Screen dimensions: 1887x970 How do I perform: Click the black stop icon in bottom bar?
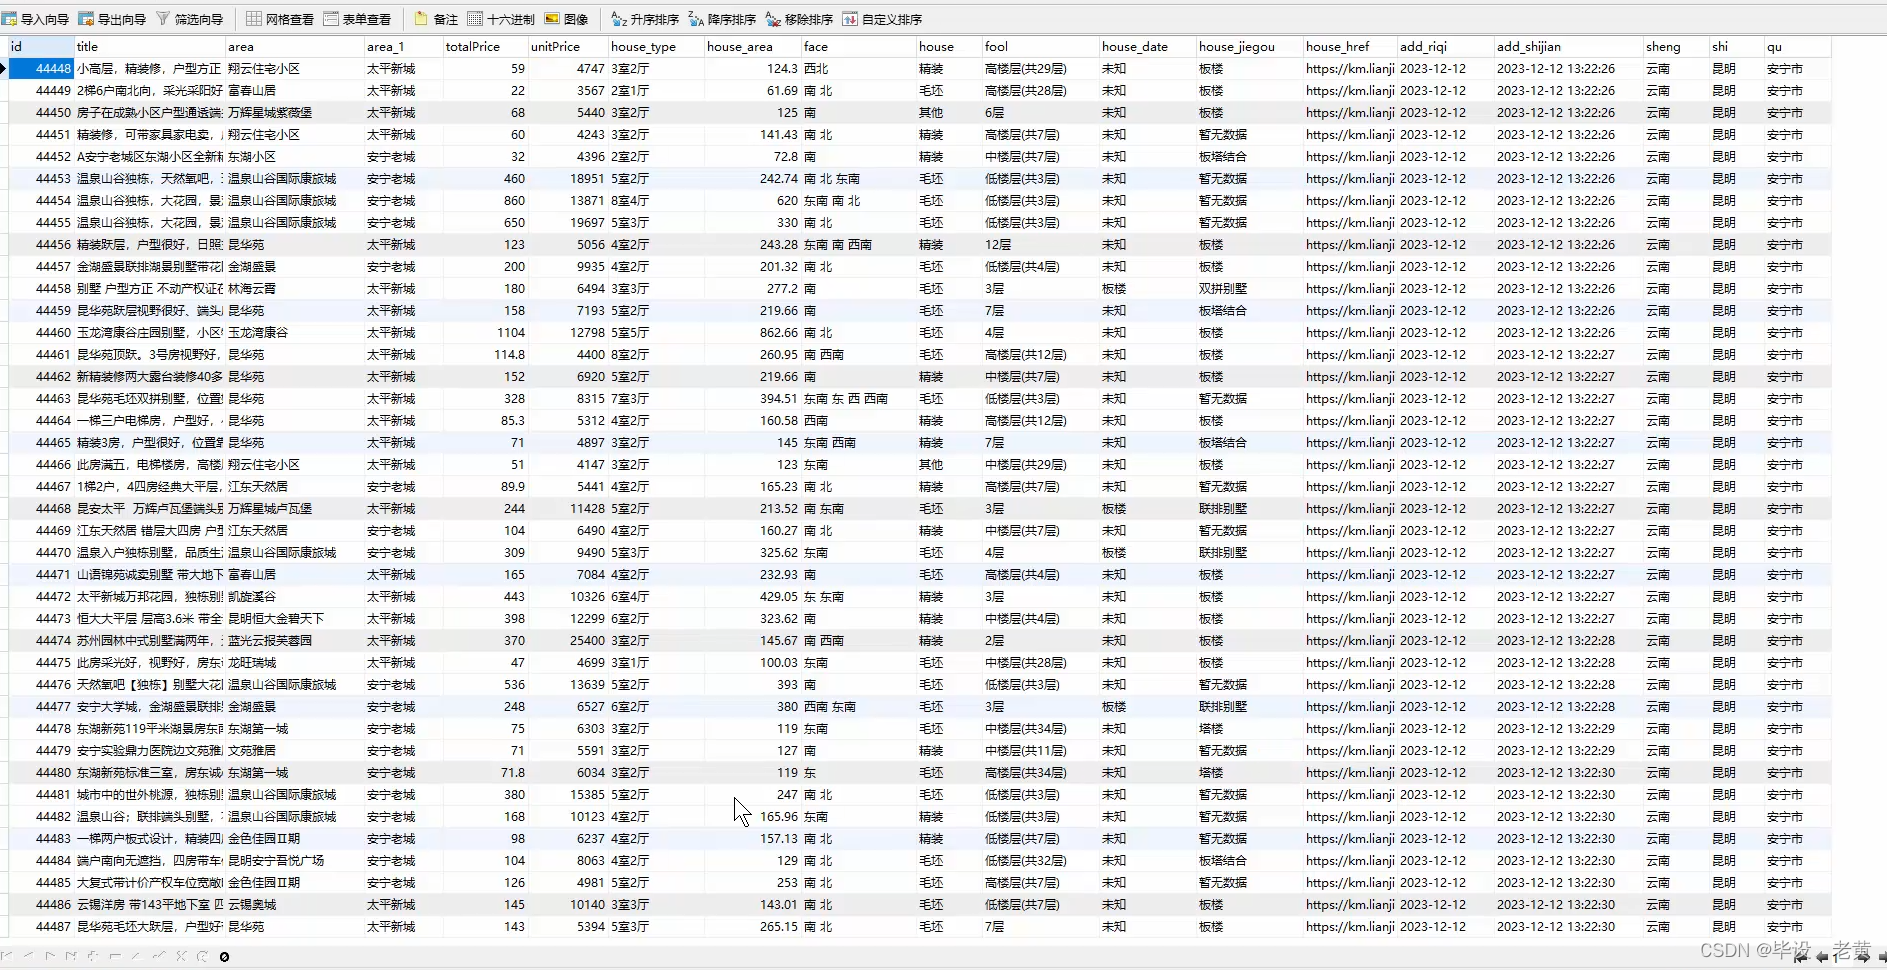(x=224, y=957)
